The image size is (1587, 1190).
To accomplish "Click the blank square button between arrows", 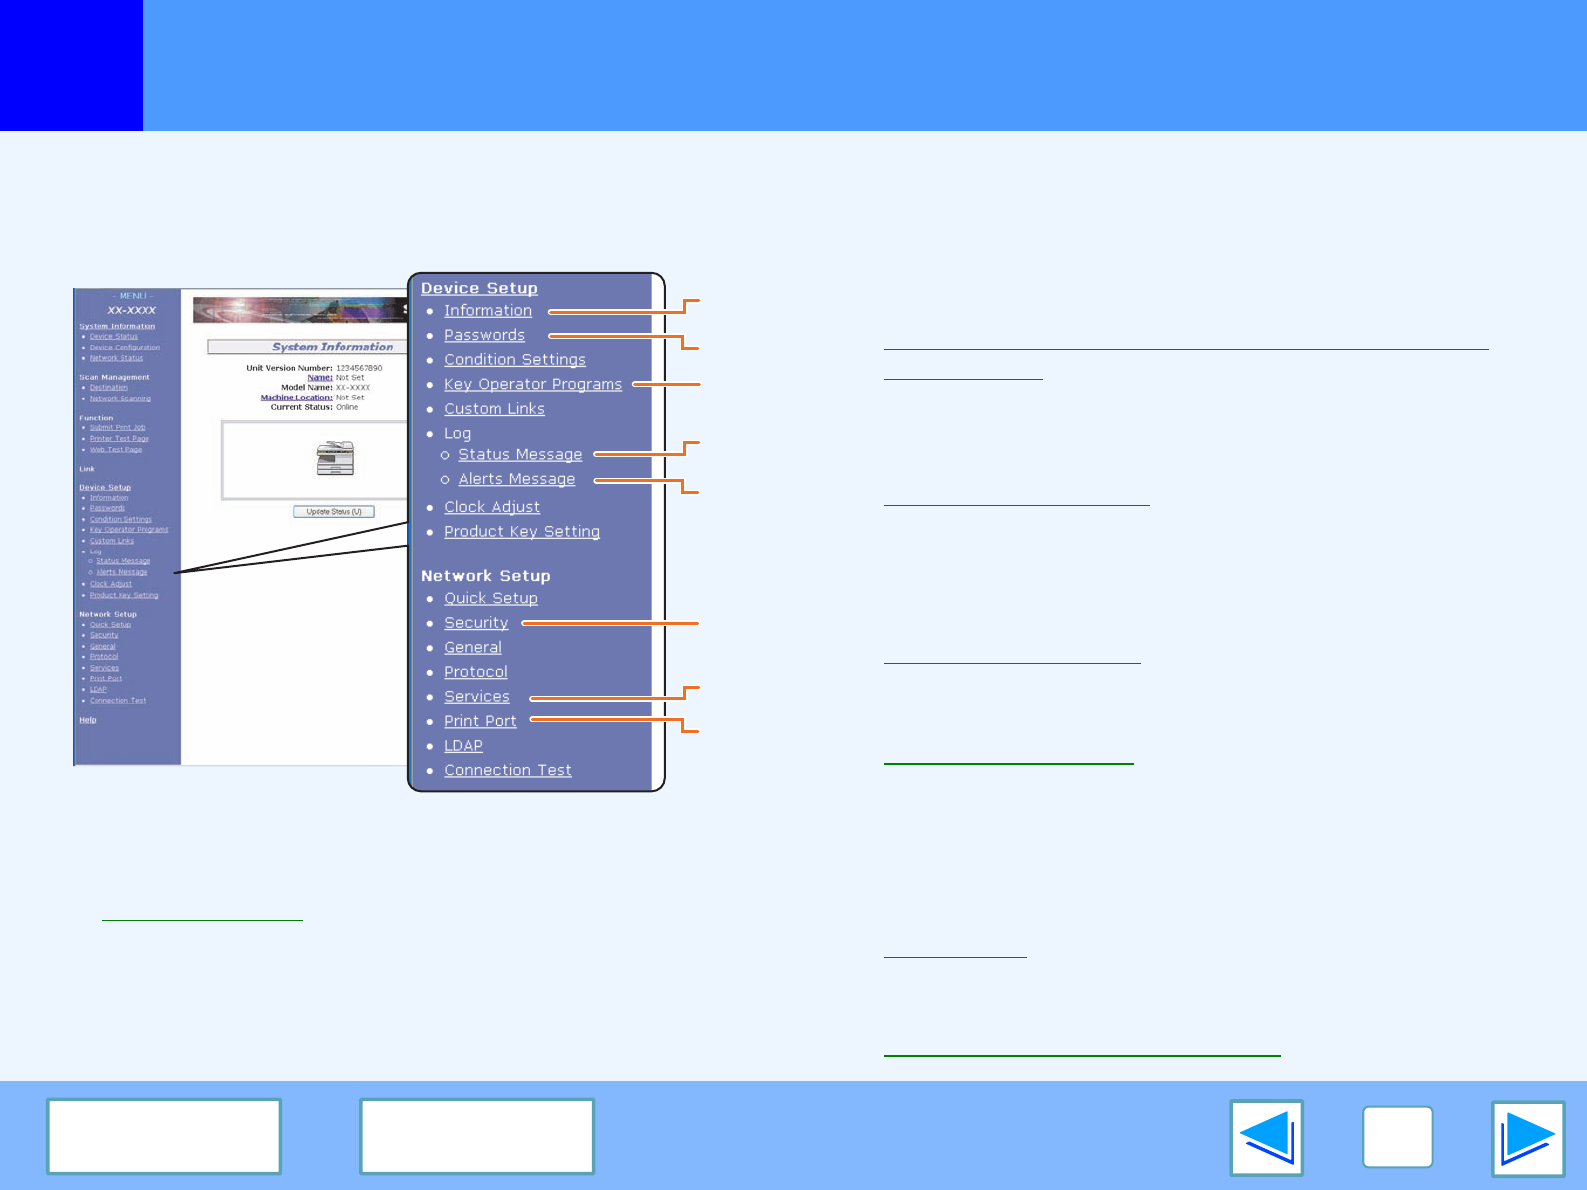I will [x=1397, y=1137].
